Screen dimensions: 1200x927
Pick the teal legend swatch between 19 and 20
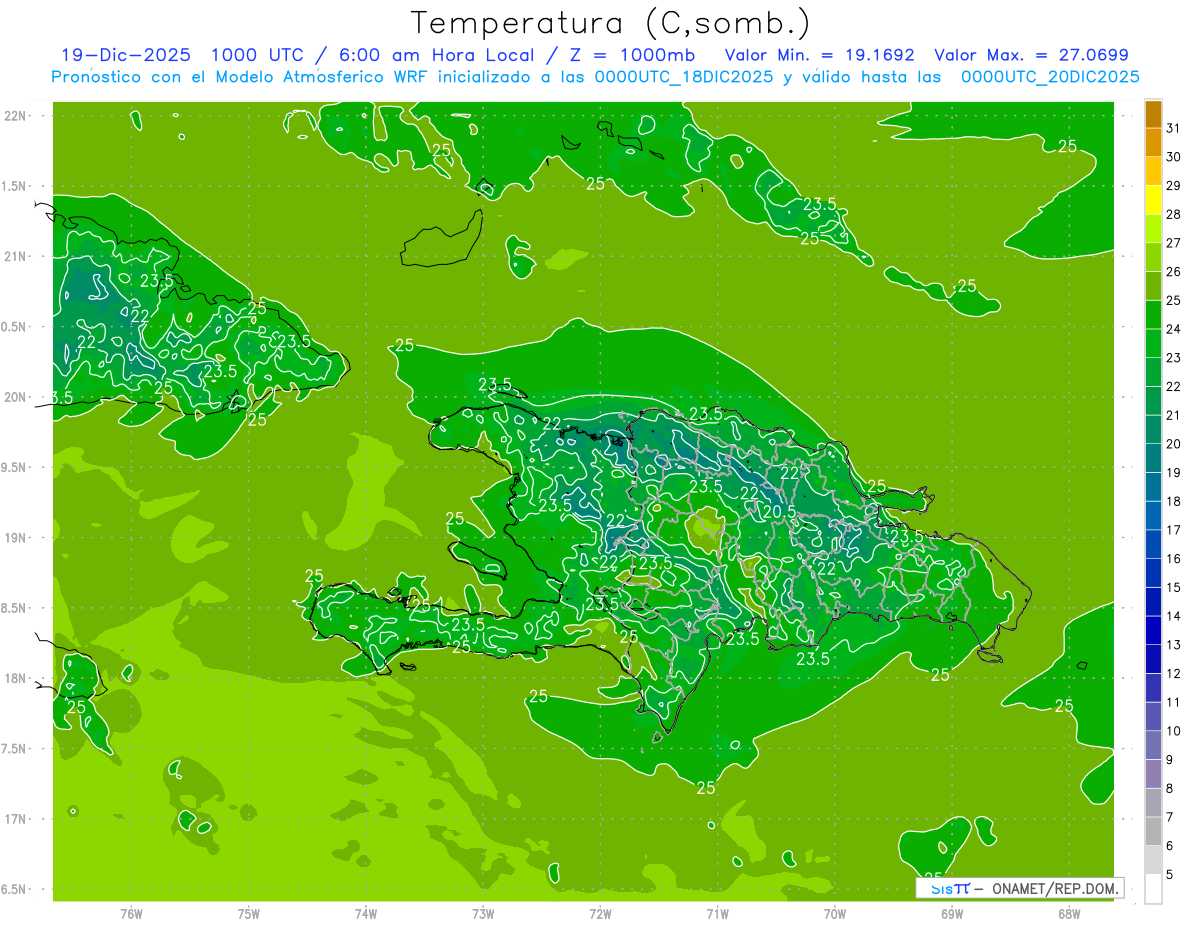[x=1153, y=459]
